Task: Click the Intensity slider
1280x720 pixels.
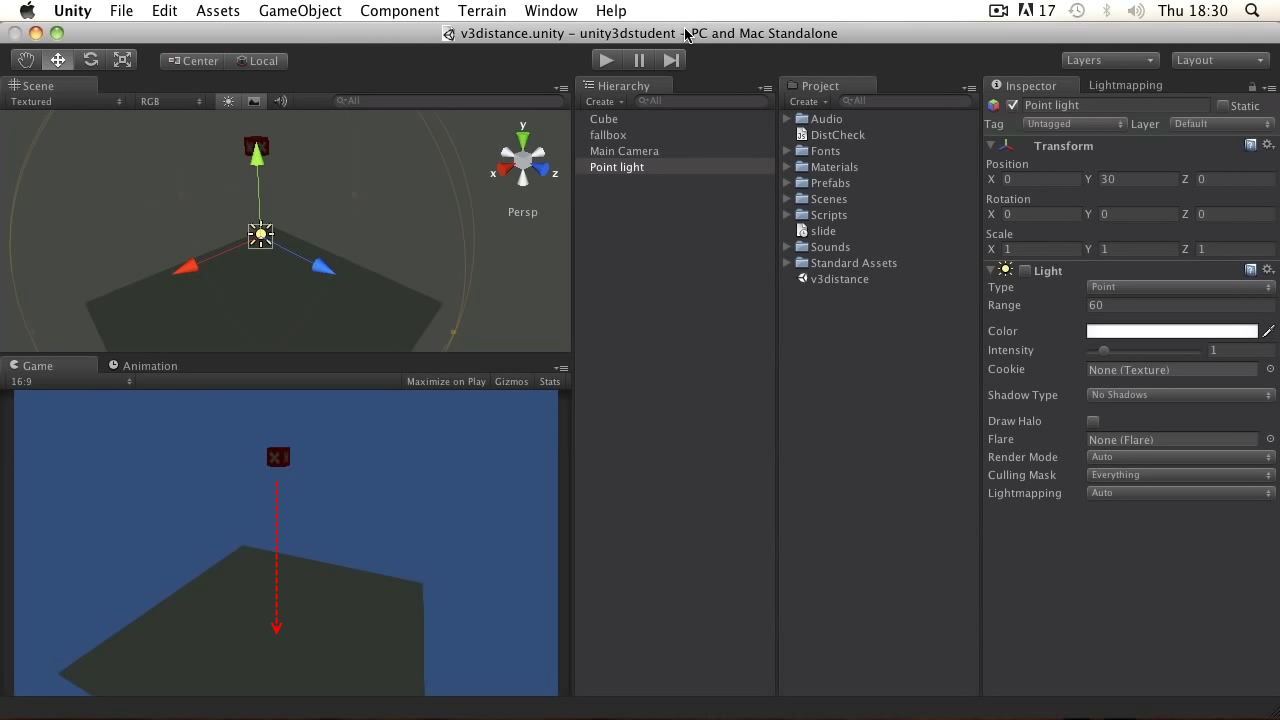Action: [1144, 351]
